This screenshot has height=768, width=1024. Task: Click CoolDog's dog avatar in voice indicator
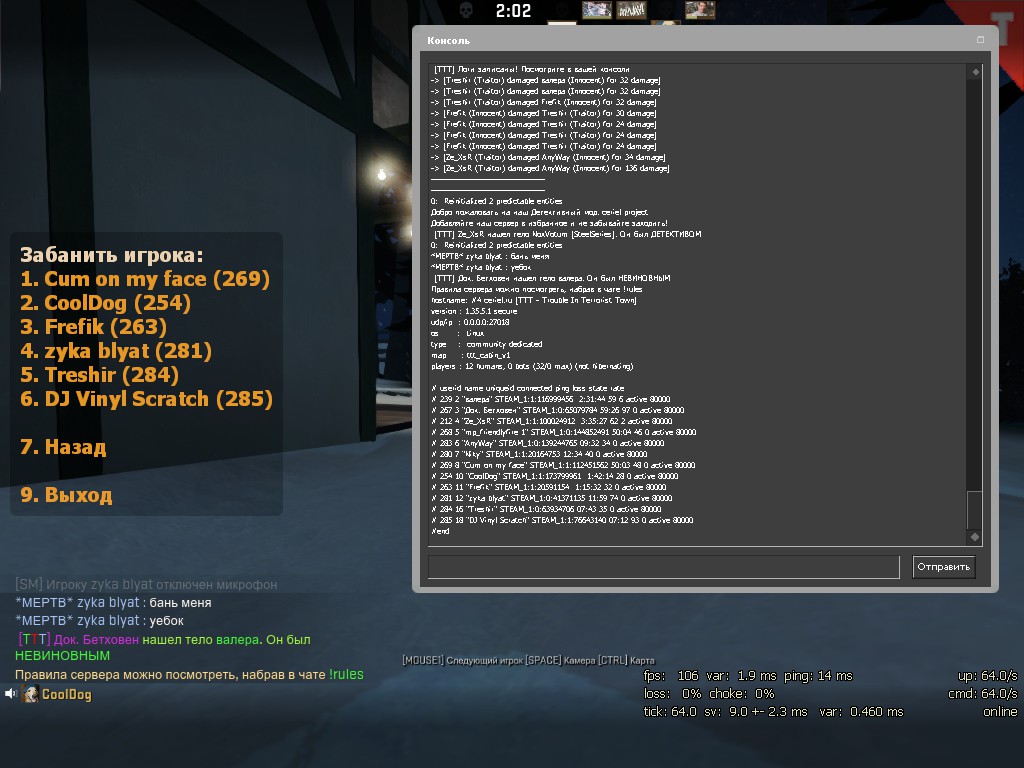pos(31,694)
